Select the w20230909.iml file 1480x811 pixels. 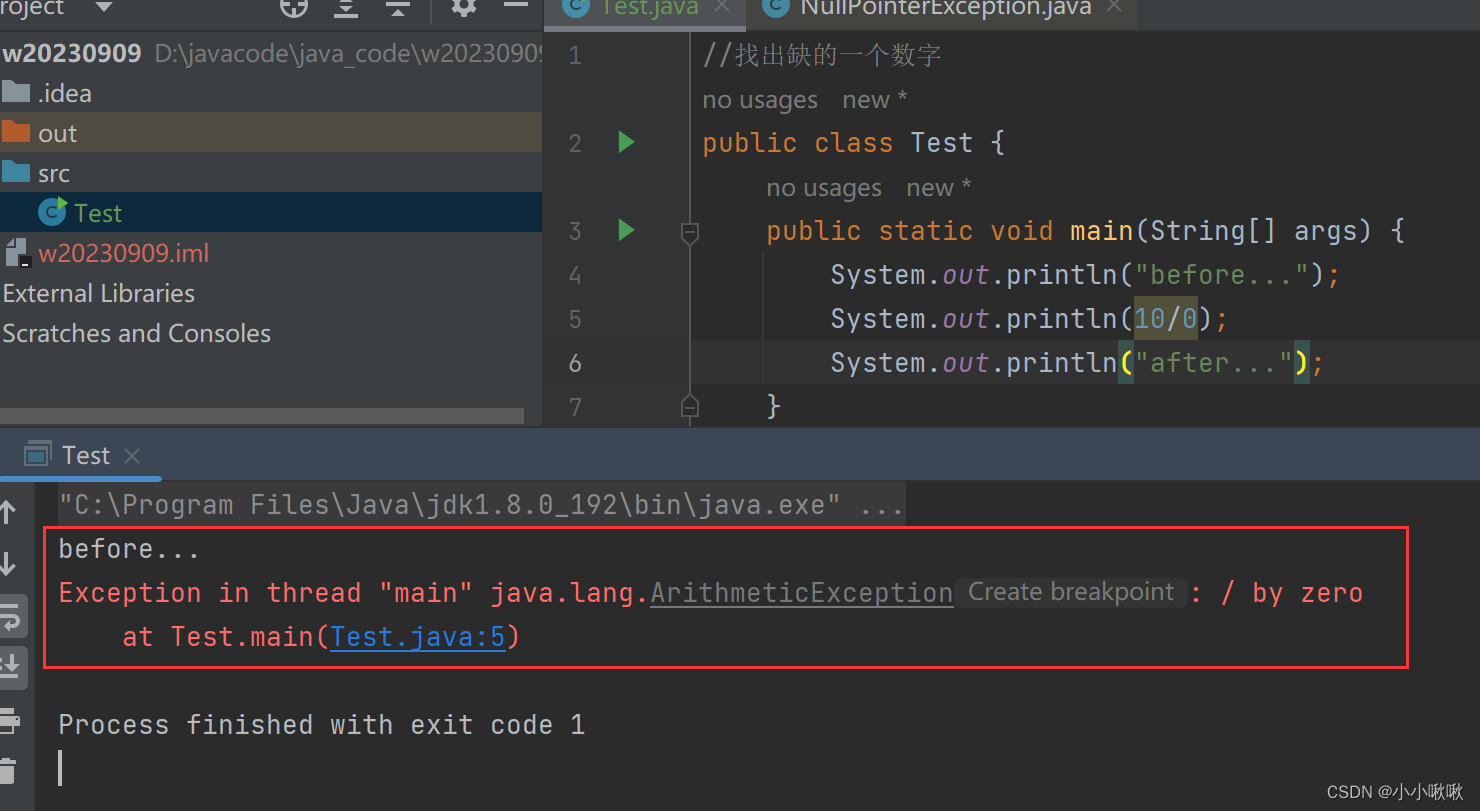point(271,253)
